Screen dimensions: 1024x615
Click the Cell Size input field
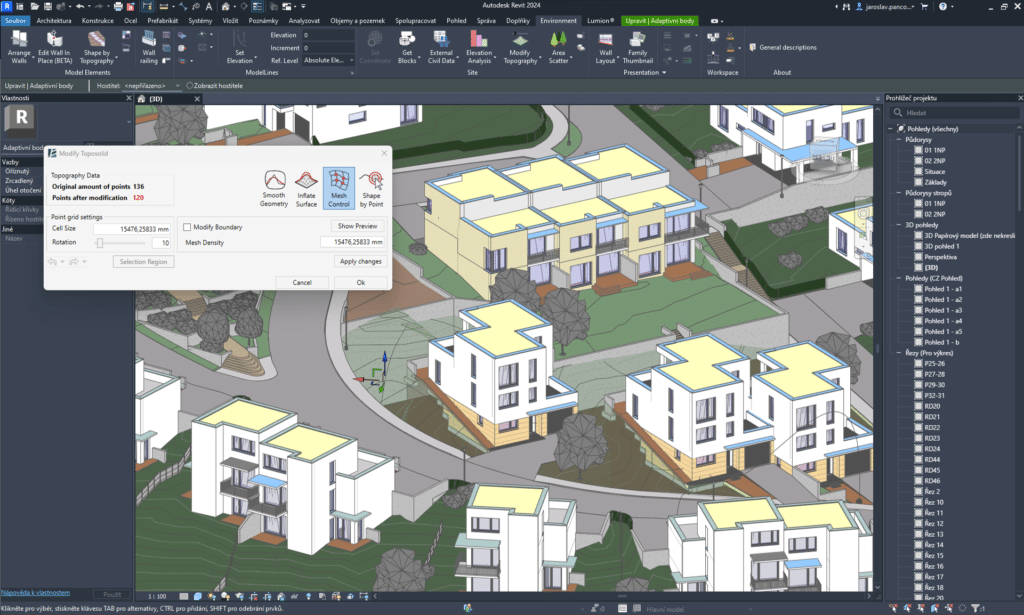tap(132, 229)
